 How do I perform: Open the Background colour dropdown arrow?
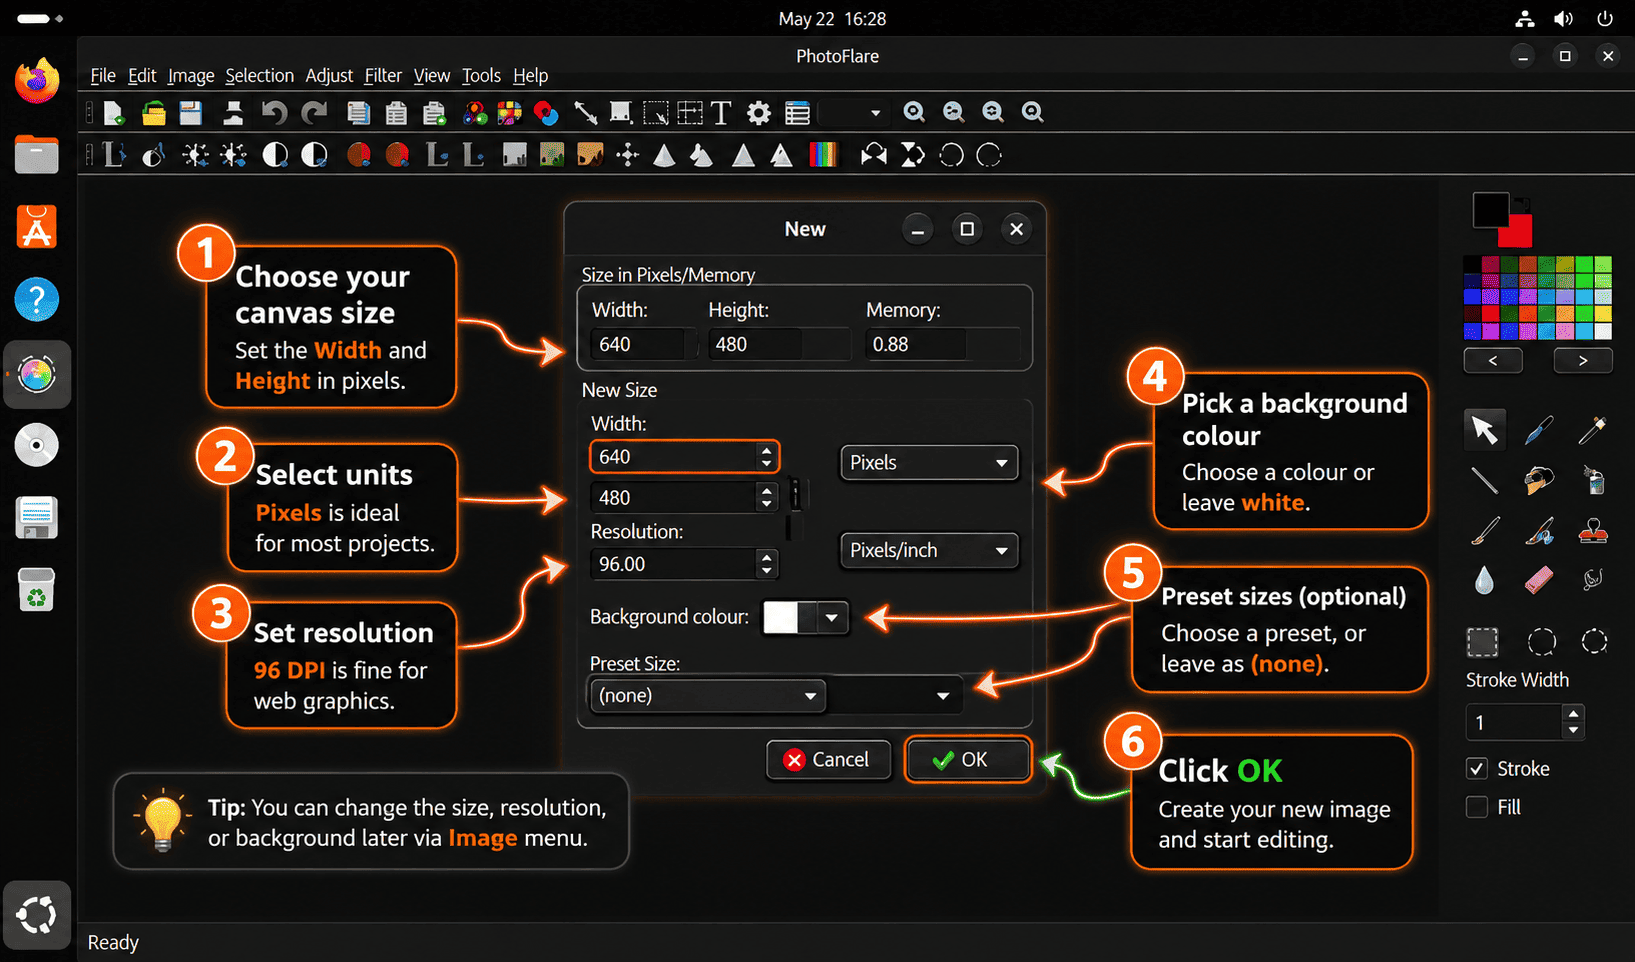tap(832, 618)
